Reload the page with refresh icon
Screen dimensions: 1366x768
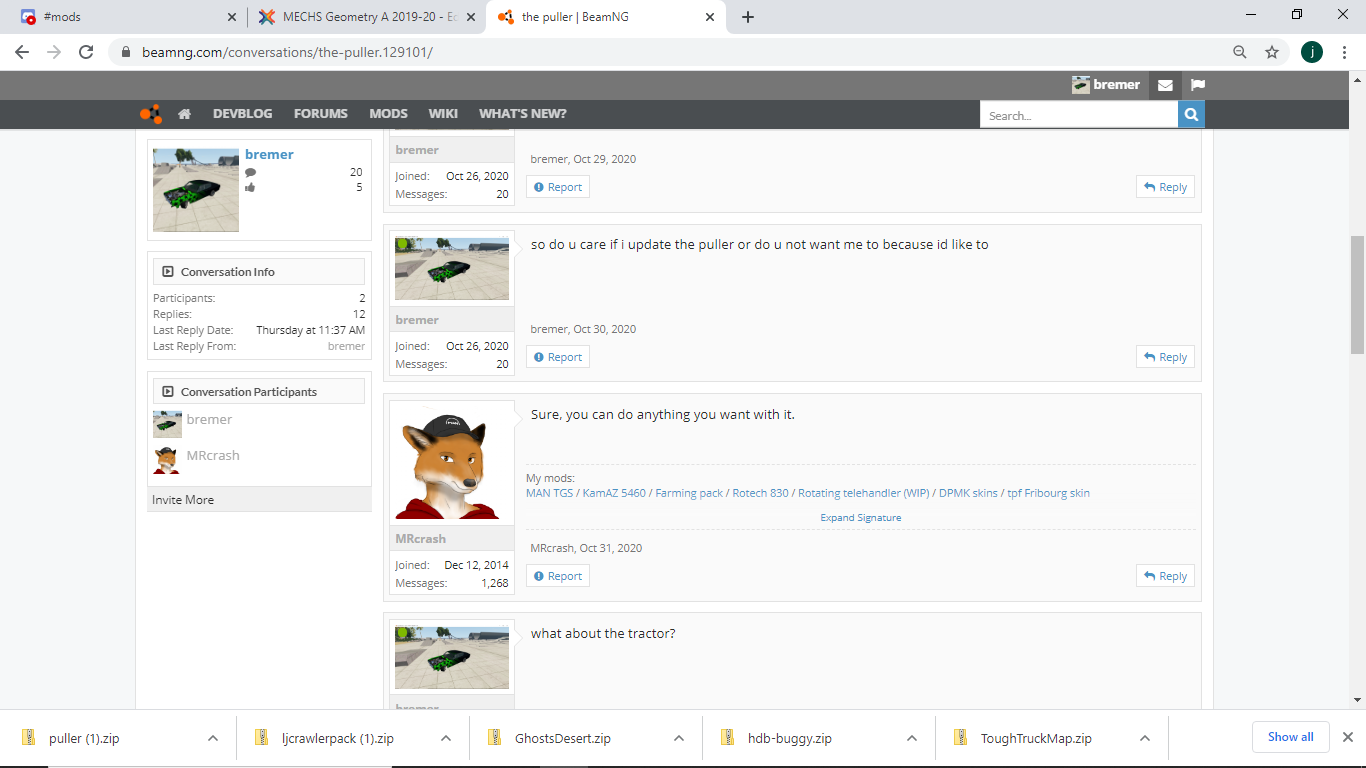click(x=86, y=52)
